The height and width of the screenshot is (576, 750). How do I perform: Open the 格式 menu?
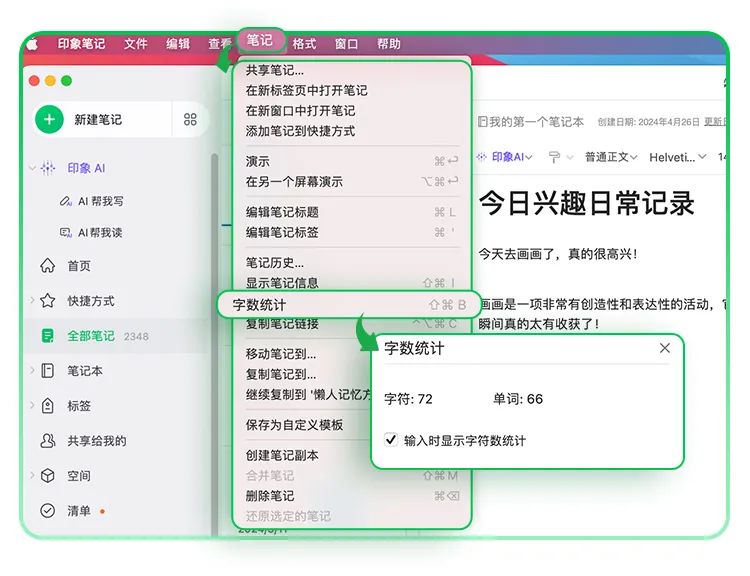click(304, 44)
